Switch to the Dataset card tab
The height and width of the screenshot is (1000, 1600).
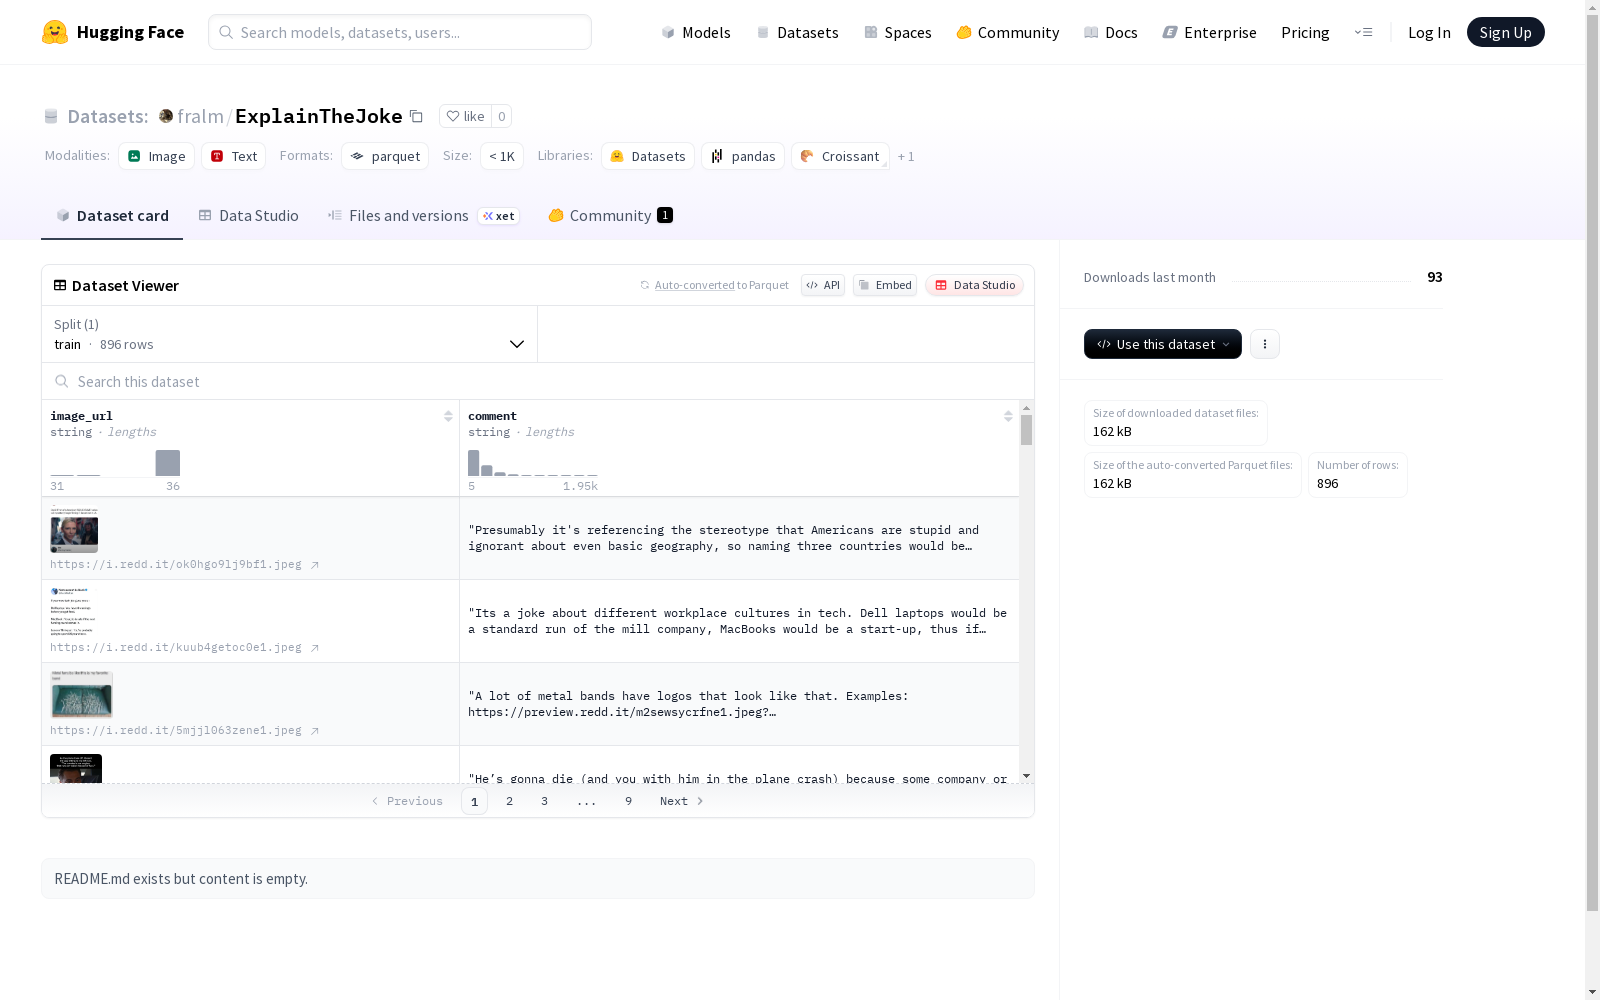tap(112, 215)
